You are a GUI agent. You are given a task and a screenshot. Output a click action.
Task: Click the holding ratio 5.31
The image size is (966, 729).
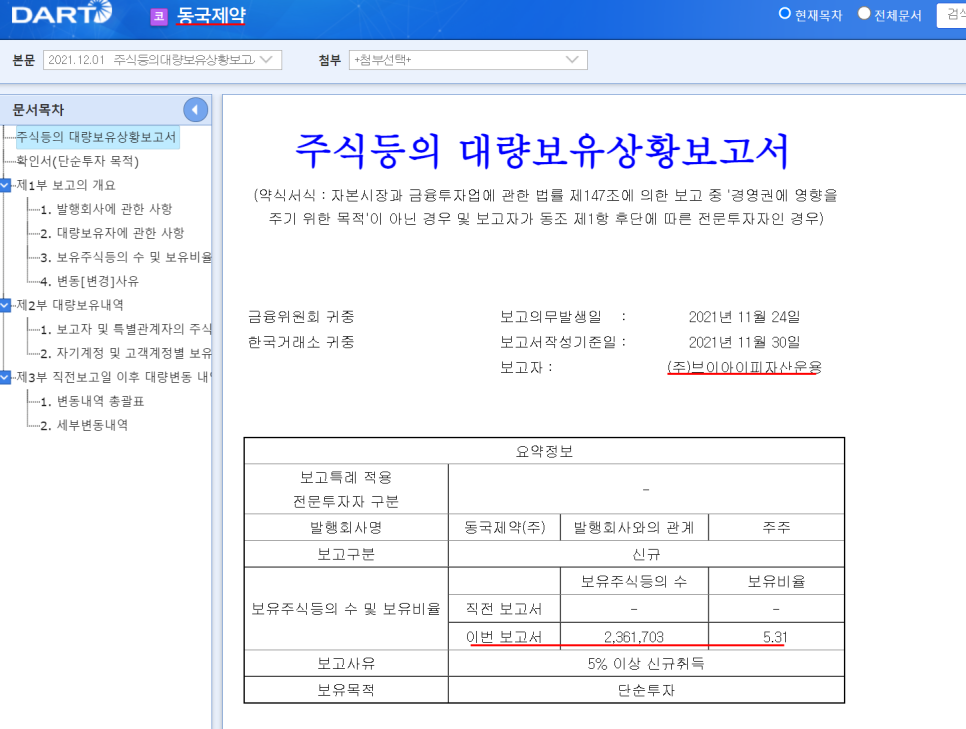point(776,637)
